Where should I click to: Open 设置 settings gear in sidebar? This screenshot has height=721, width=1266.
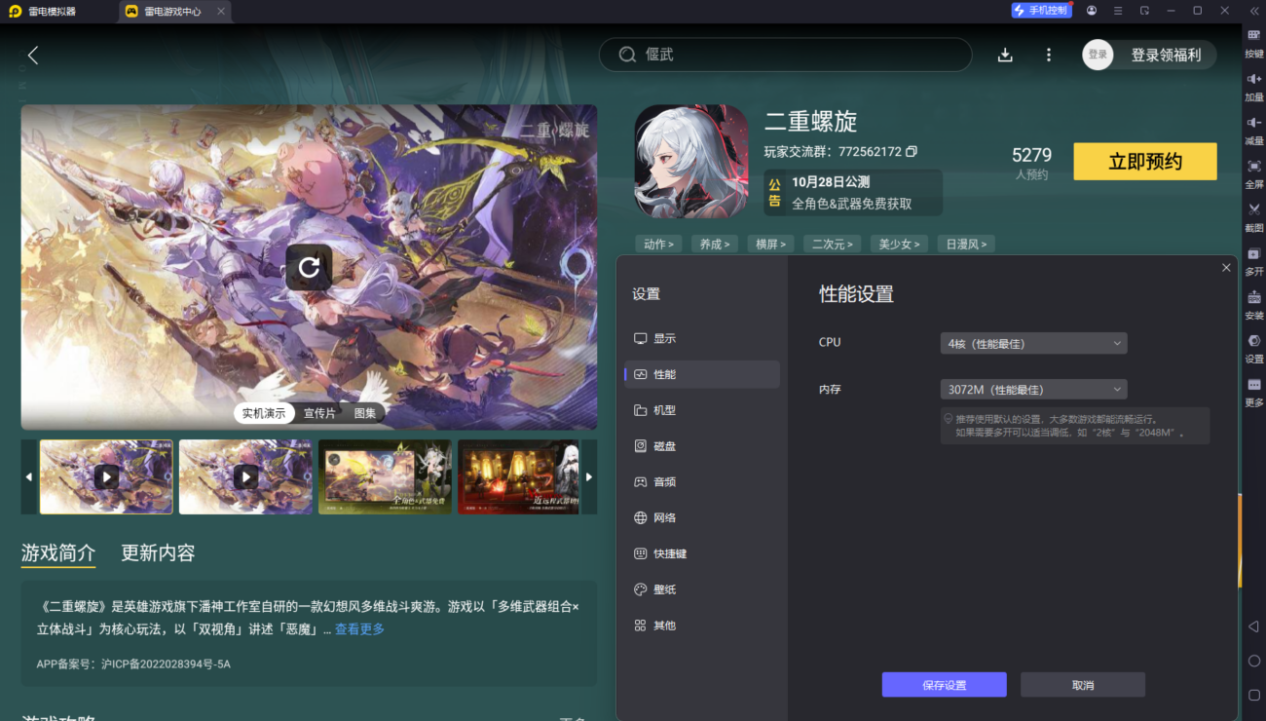(1254, 347)
